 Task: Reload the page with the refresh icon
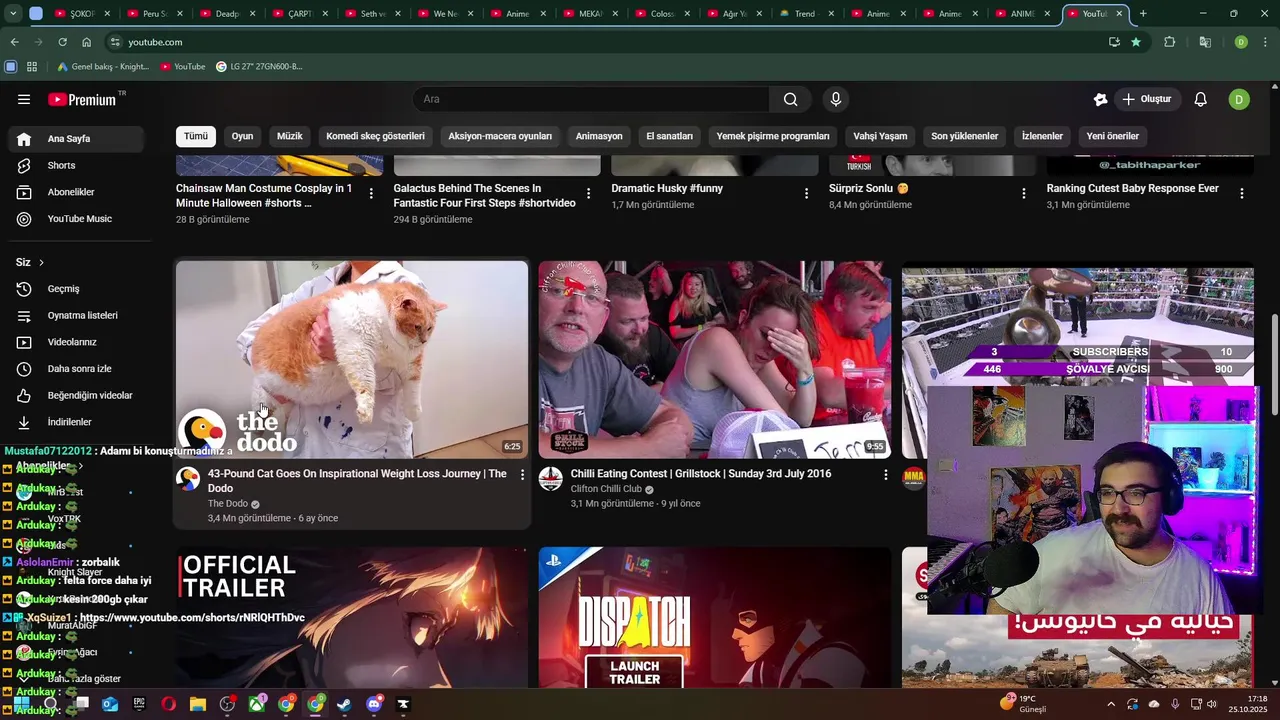click(62, 42)
